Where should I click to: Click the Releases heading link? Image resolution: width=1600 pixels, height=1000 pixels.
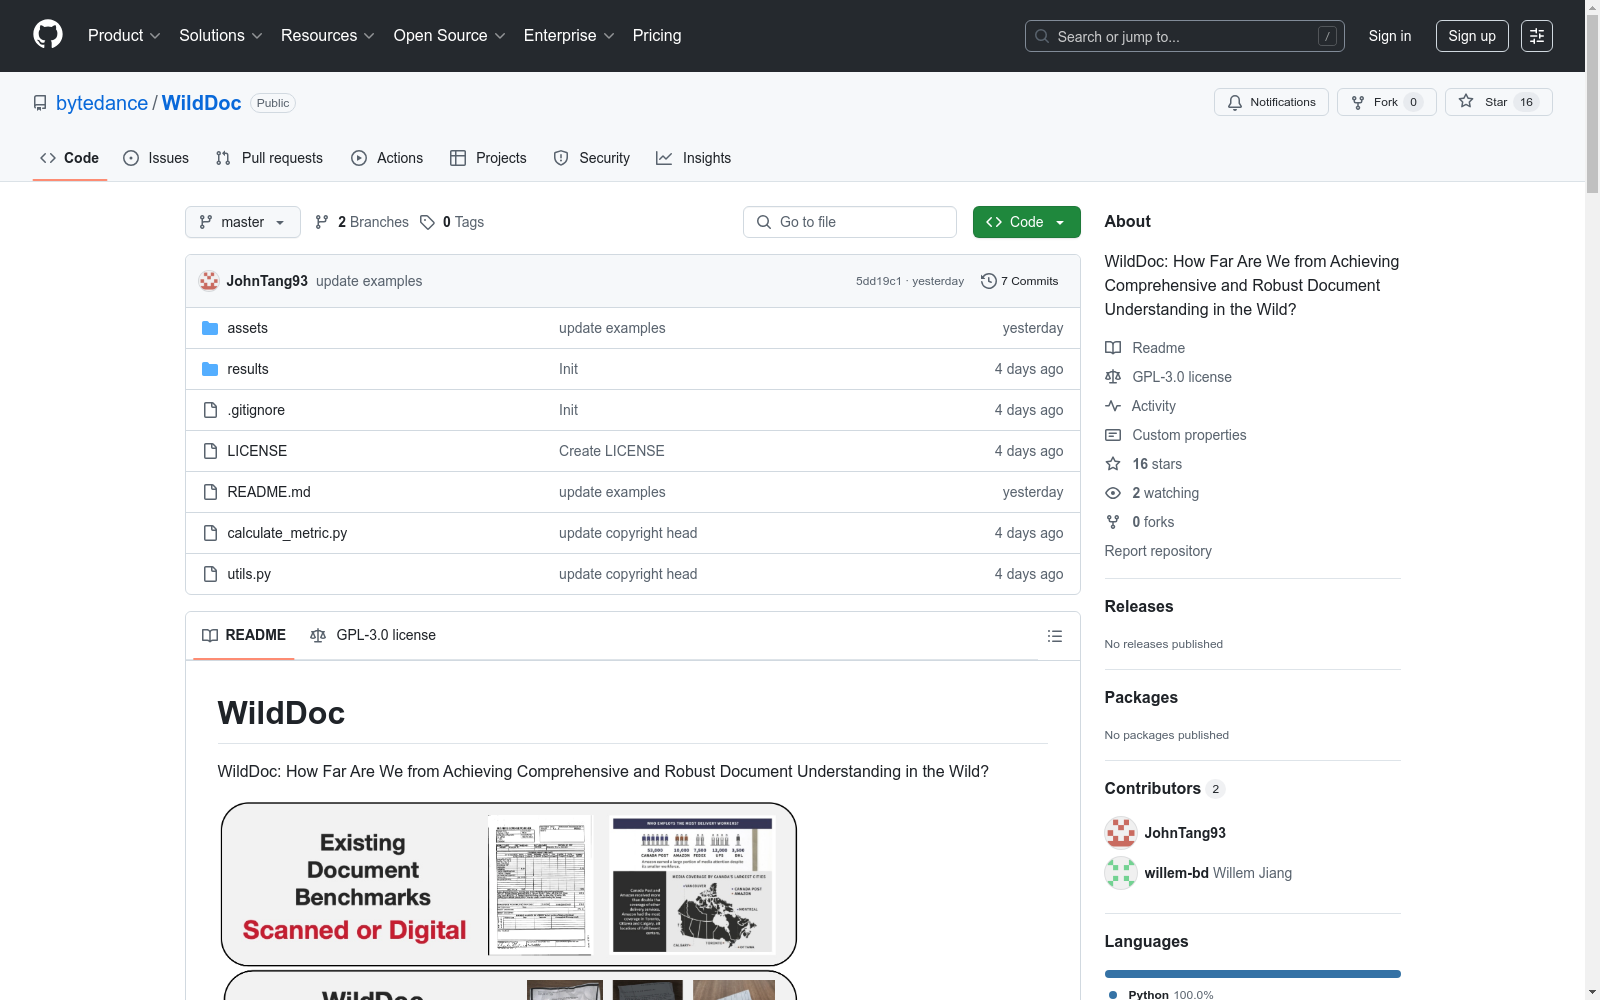point(1139,606)
